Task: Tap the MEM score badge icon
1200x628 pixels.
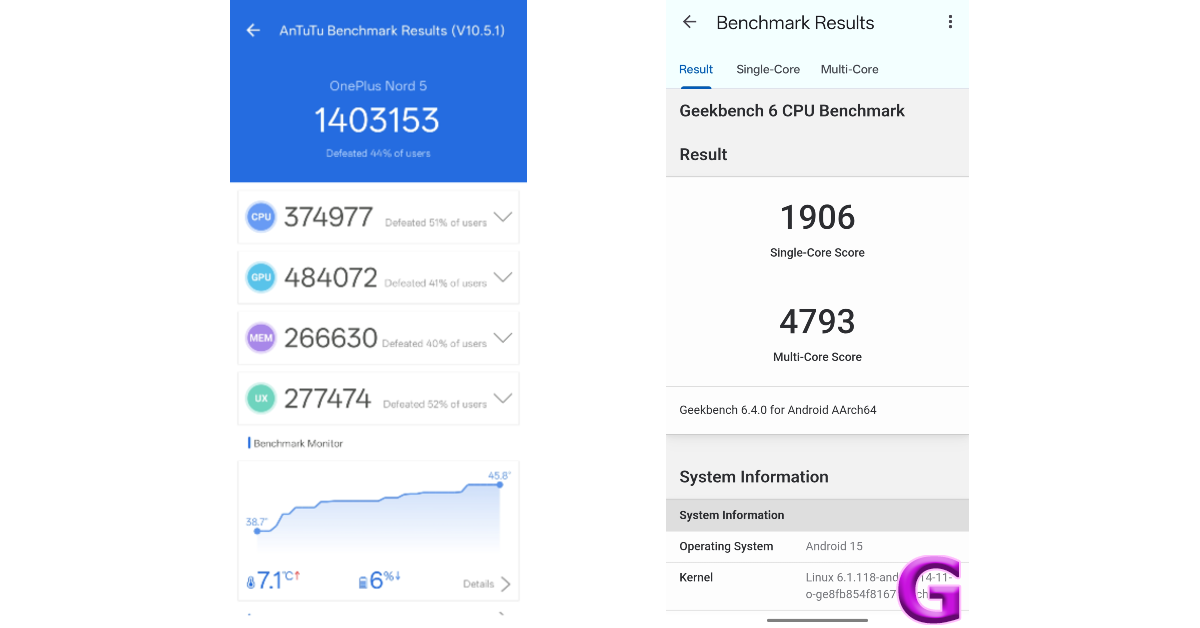Action: click(x=261, y=338)
